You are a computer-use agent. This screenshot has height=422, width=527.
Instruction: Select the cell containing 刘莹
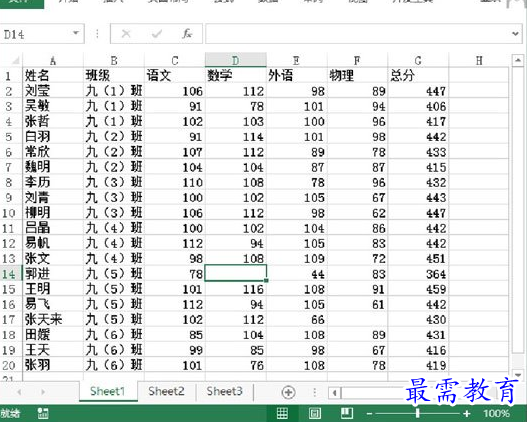pyautogui.click(x=53, y=91)
